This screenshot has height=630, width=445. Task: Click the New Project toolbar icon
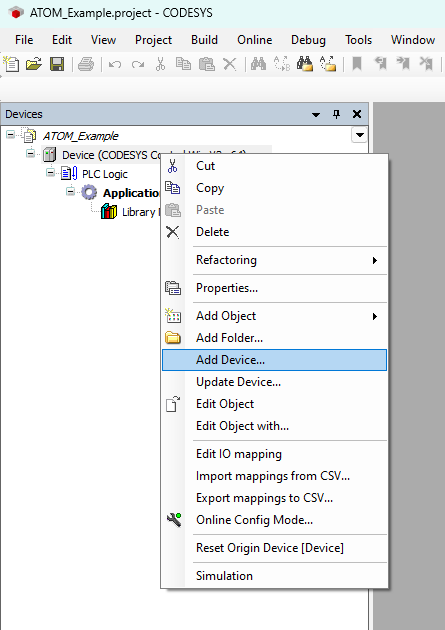pyautogui.click(x=11, y=64)
